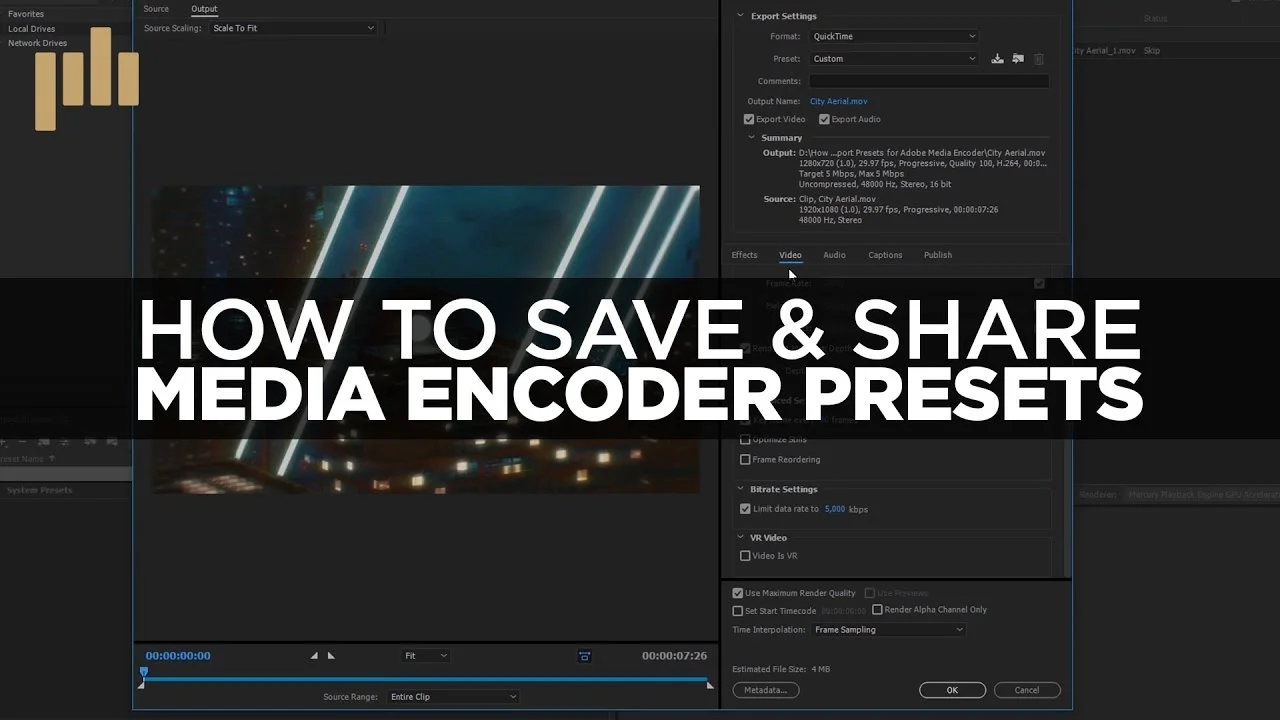Enable the Video Is VR checkbox

(x=745, y=556)
